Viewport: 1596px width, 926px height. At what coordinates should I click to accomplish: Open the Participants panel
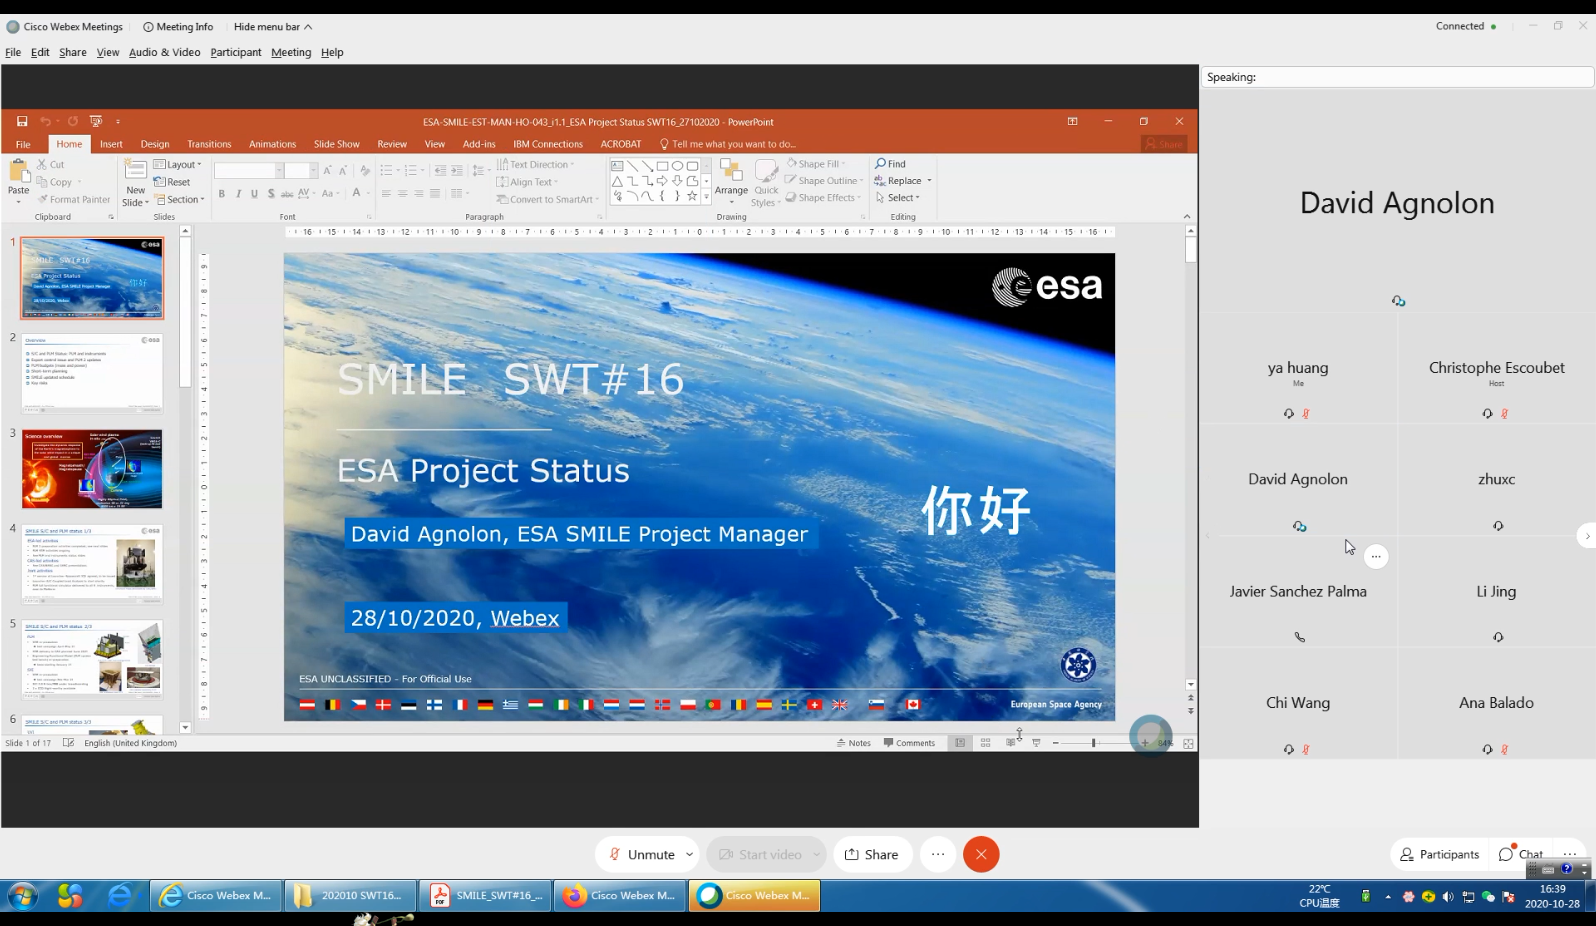point(1439,854)
